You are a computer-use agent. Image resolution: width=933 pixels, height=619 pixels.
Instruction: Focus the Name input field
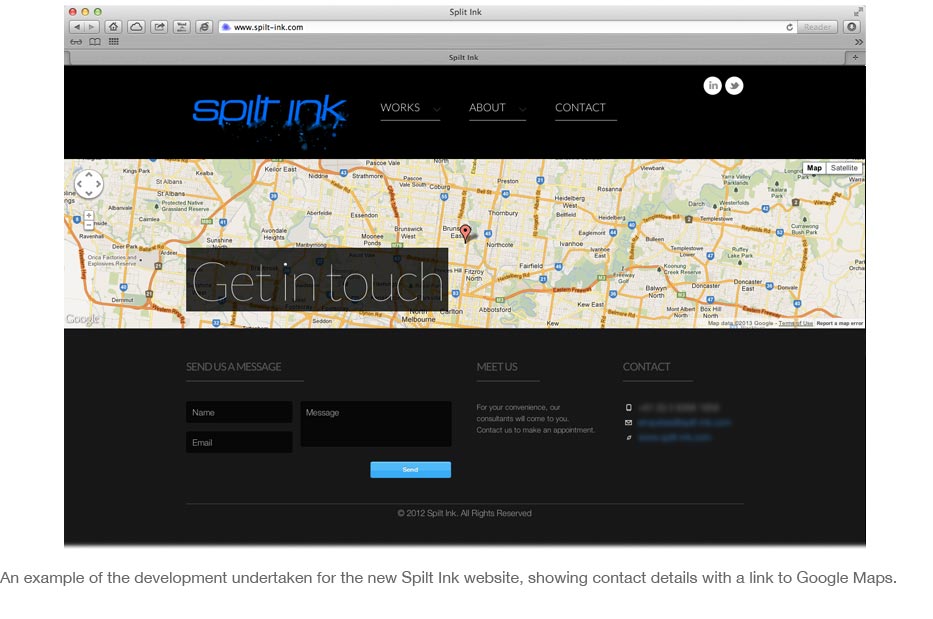tap(239, 412)
